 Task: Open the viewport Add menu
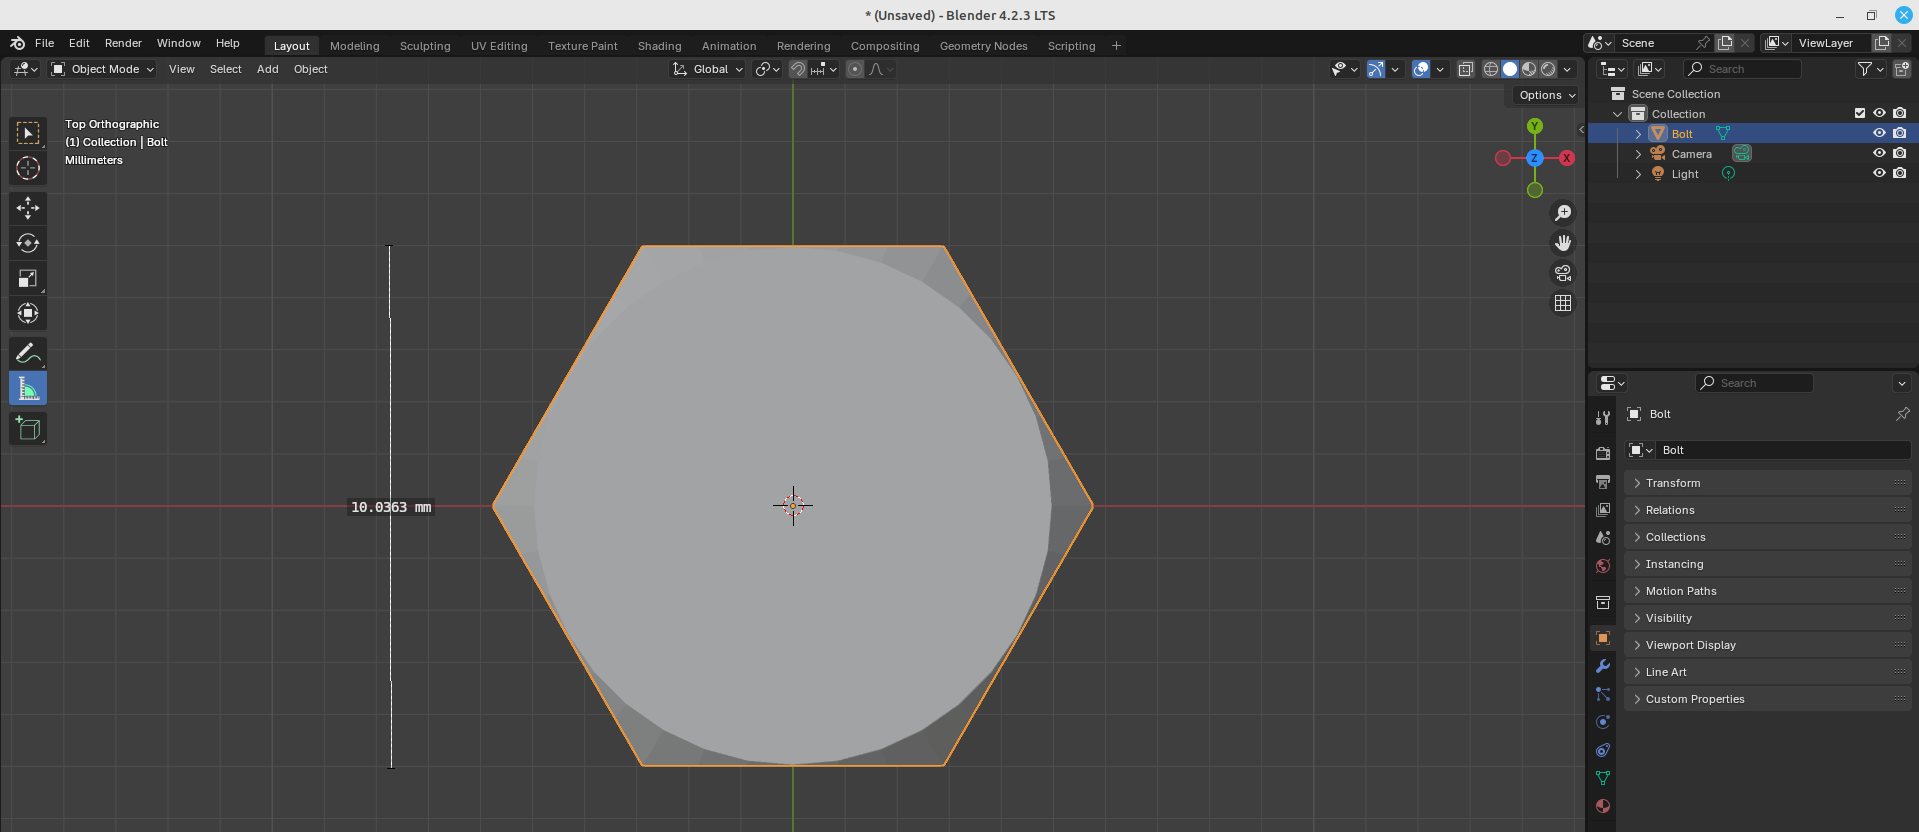268,69
